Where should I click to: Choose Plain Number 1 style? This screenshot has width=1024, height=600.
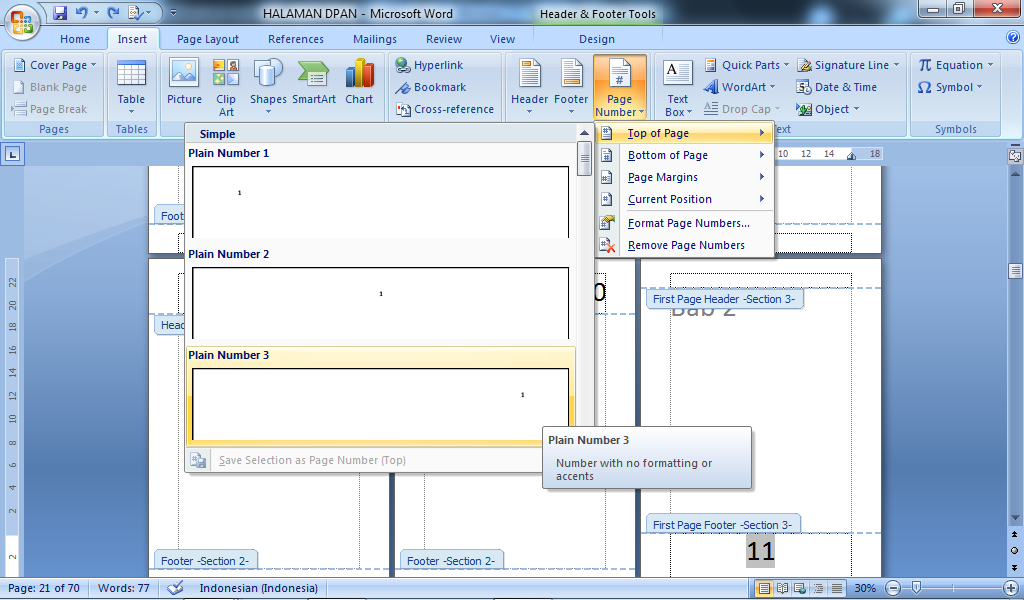(x=380, y=193)
